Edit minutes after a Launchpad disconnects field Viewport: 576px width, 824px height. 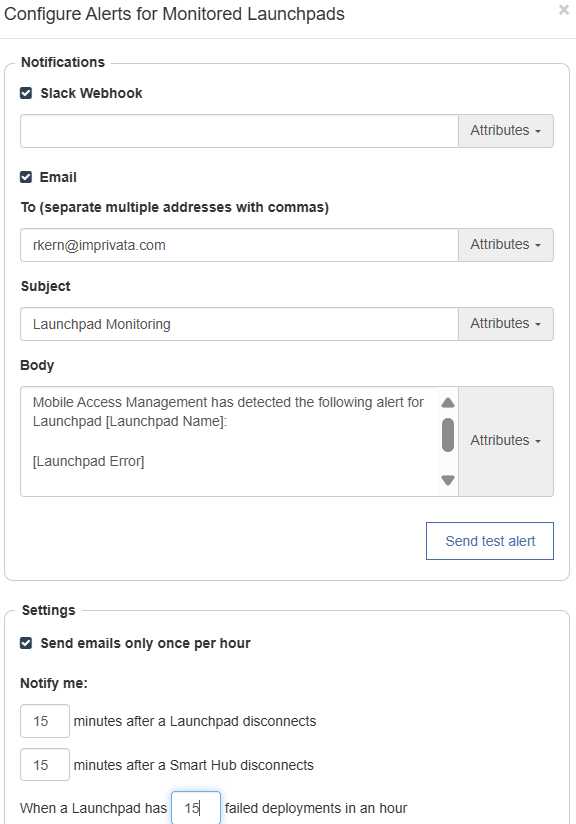point(45,721)
